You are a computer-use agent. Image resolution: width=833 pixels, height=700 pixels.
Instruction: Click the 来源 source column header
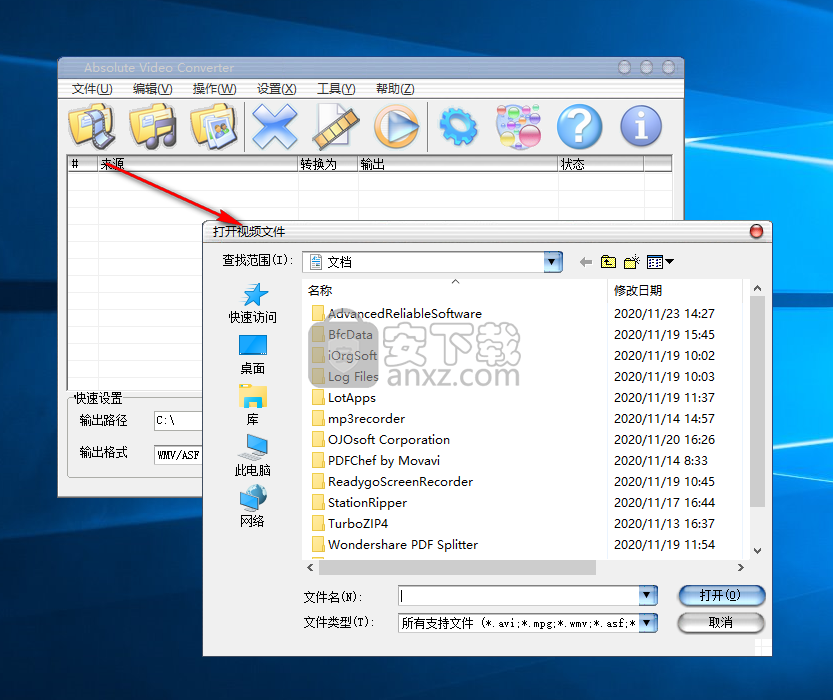coord(198,164)
